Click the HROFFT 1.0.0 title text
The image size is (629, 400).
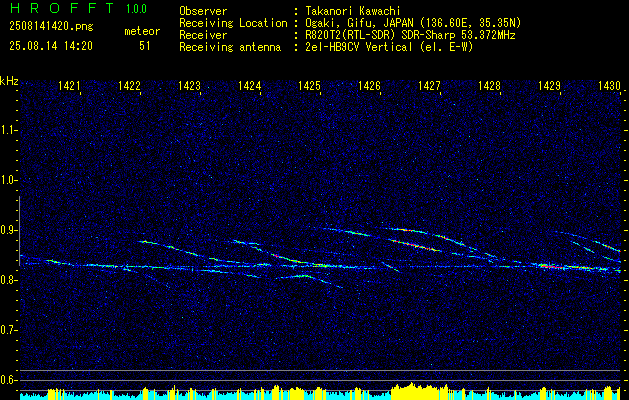(x=78, y=8)
